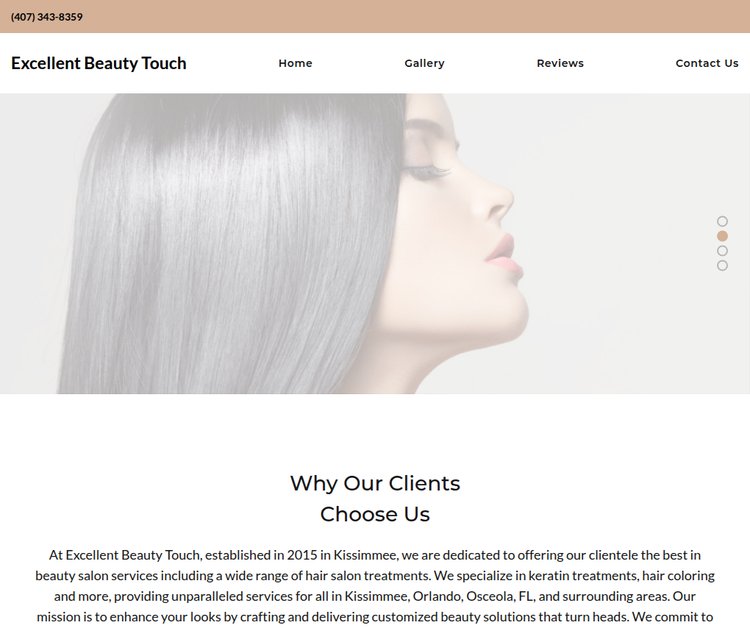
Task: Navigate to Contact Us
Action: [x=707, y=63]
